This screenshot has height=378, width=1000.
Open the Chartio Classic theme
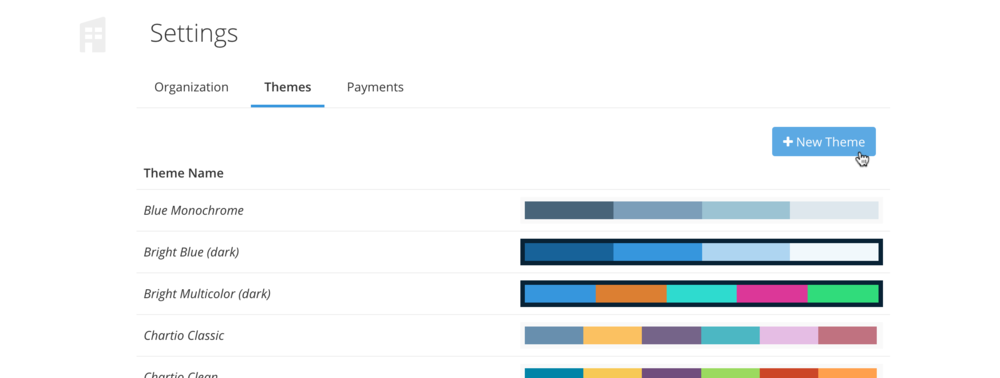click(184, 335)
